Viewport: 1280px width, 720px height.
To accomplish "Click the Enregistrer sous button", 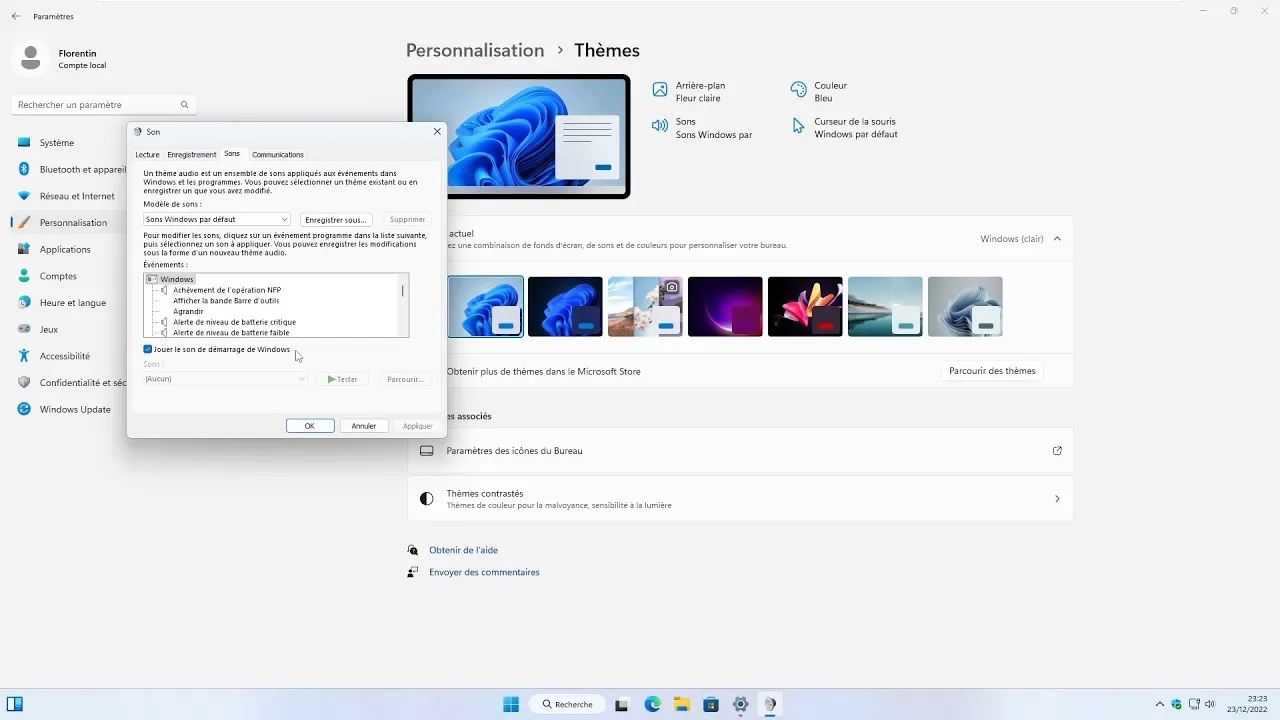I will [335, 219].
